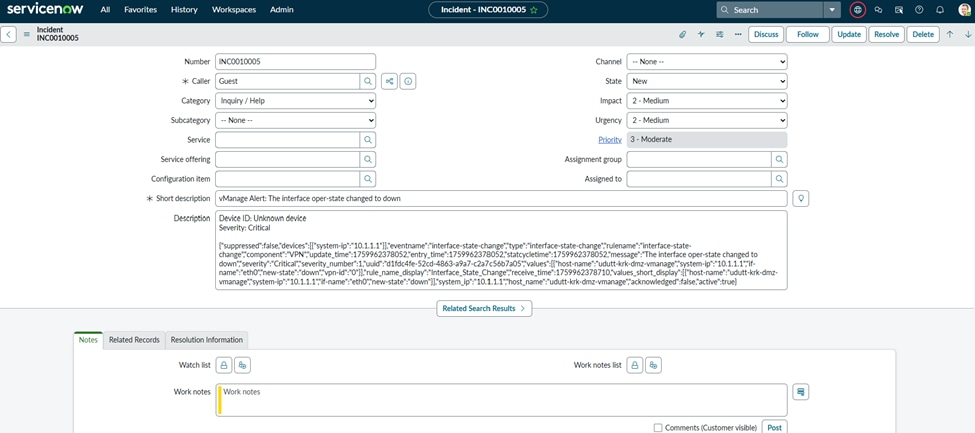
Task: Click the Follow button
Action: point(807,34)
